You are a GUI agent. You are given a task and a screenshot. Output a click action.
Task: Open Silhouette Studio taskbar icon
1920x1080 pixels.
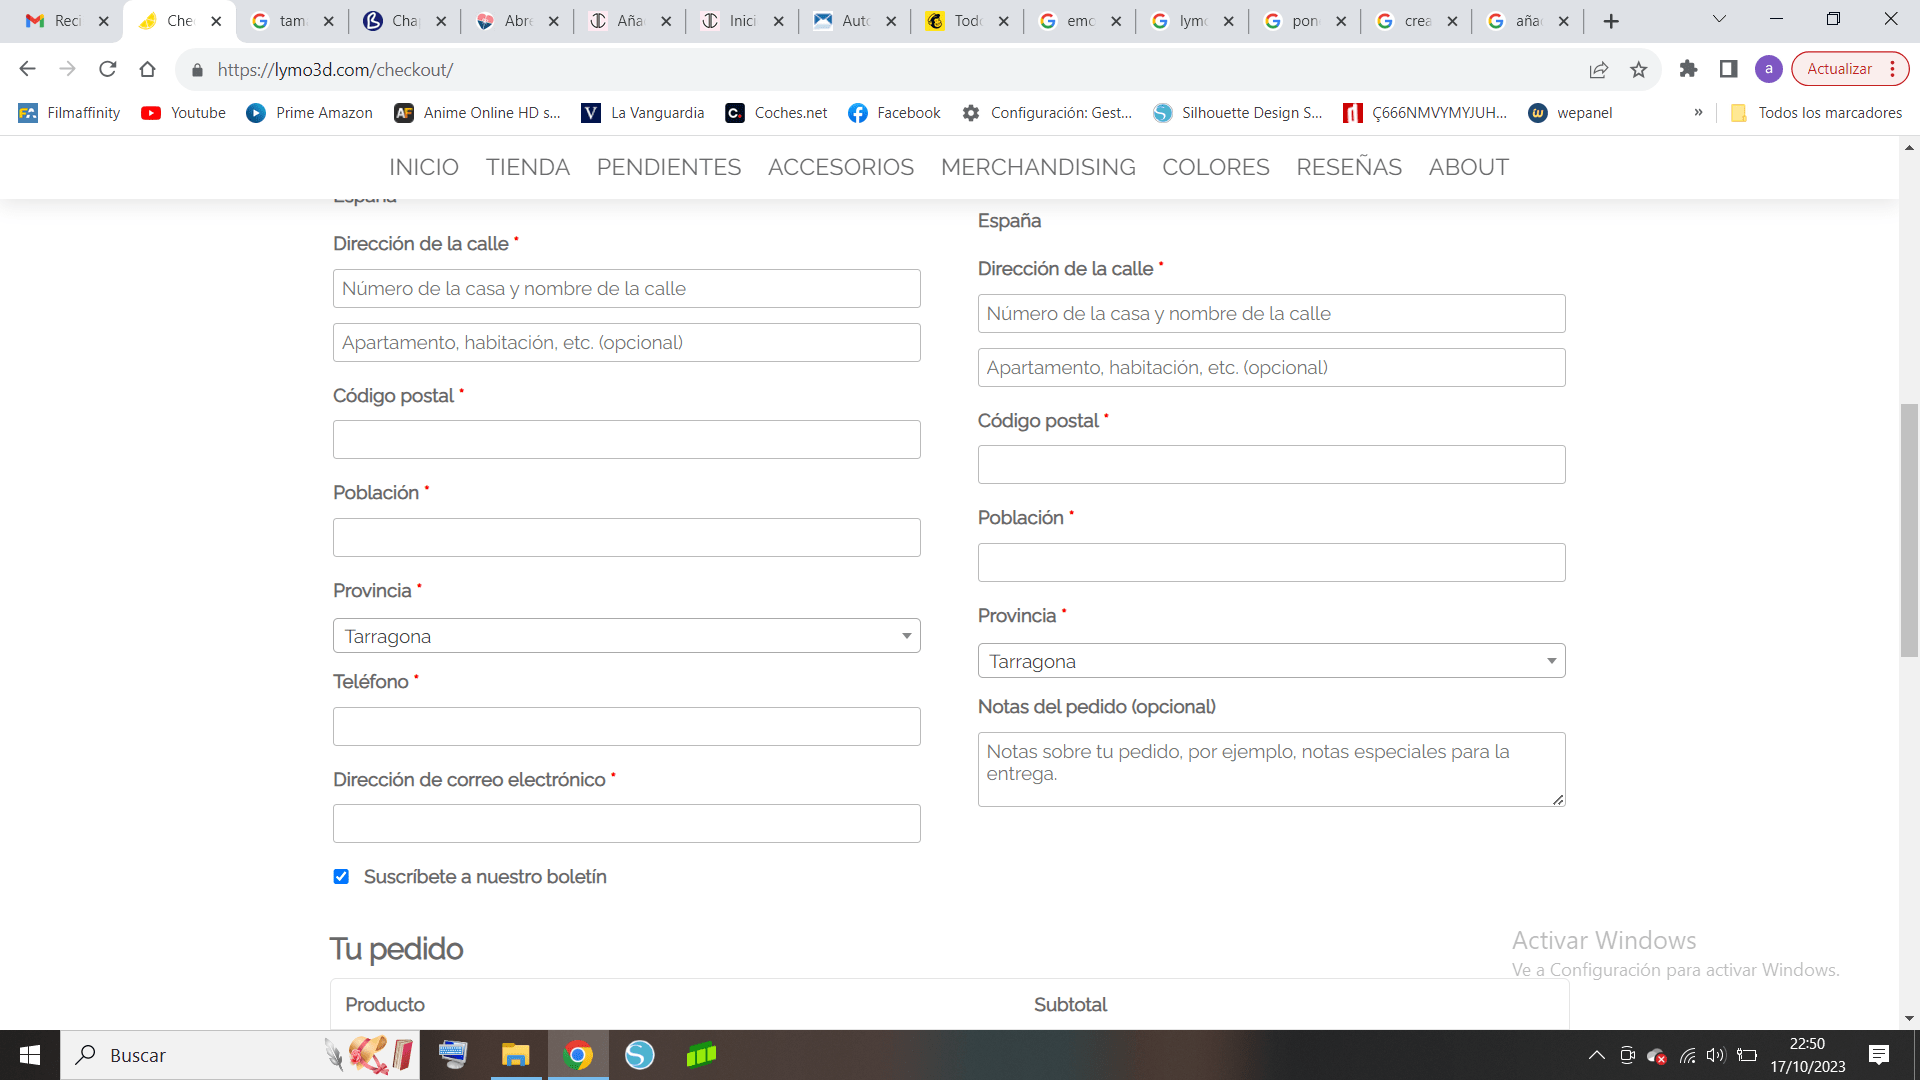[639, 1055]
